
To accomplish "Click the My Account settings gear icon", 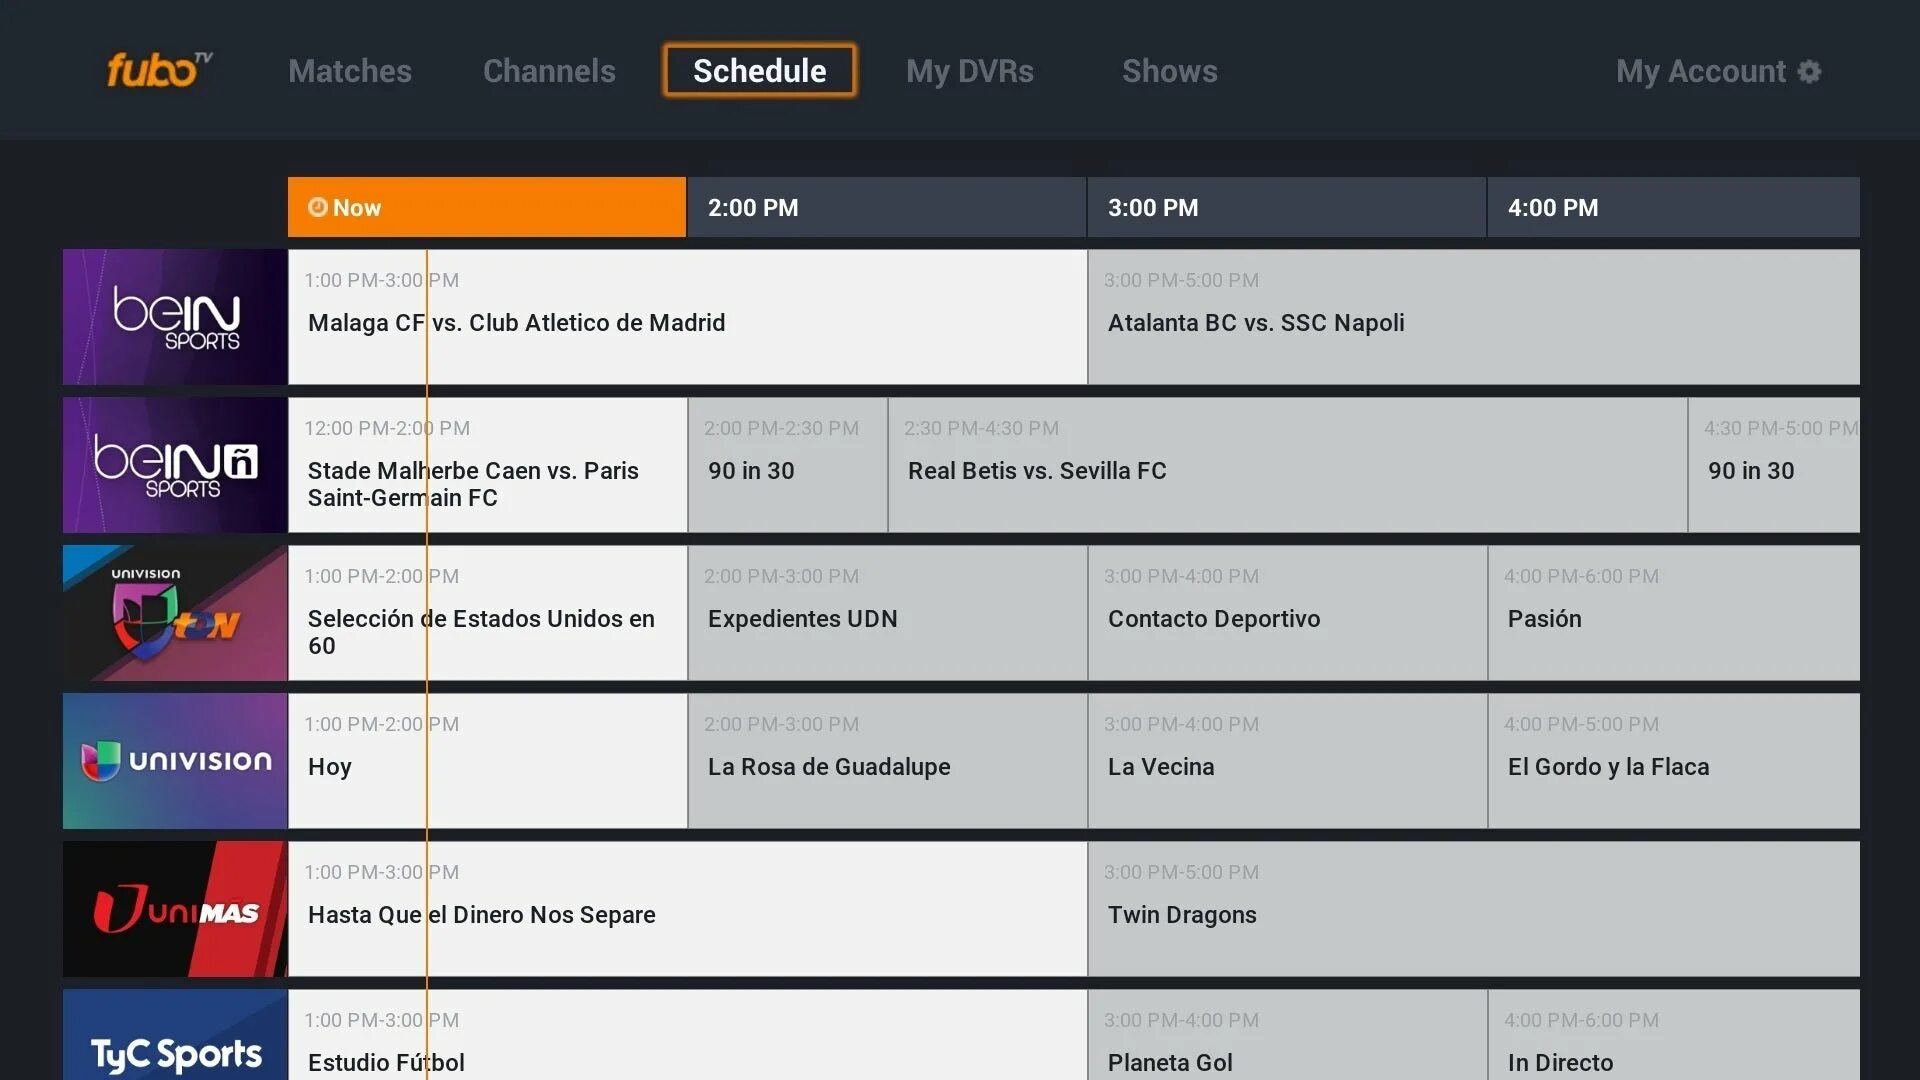I will pos(1812,71).
